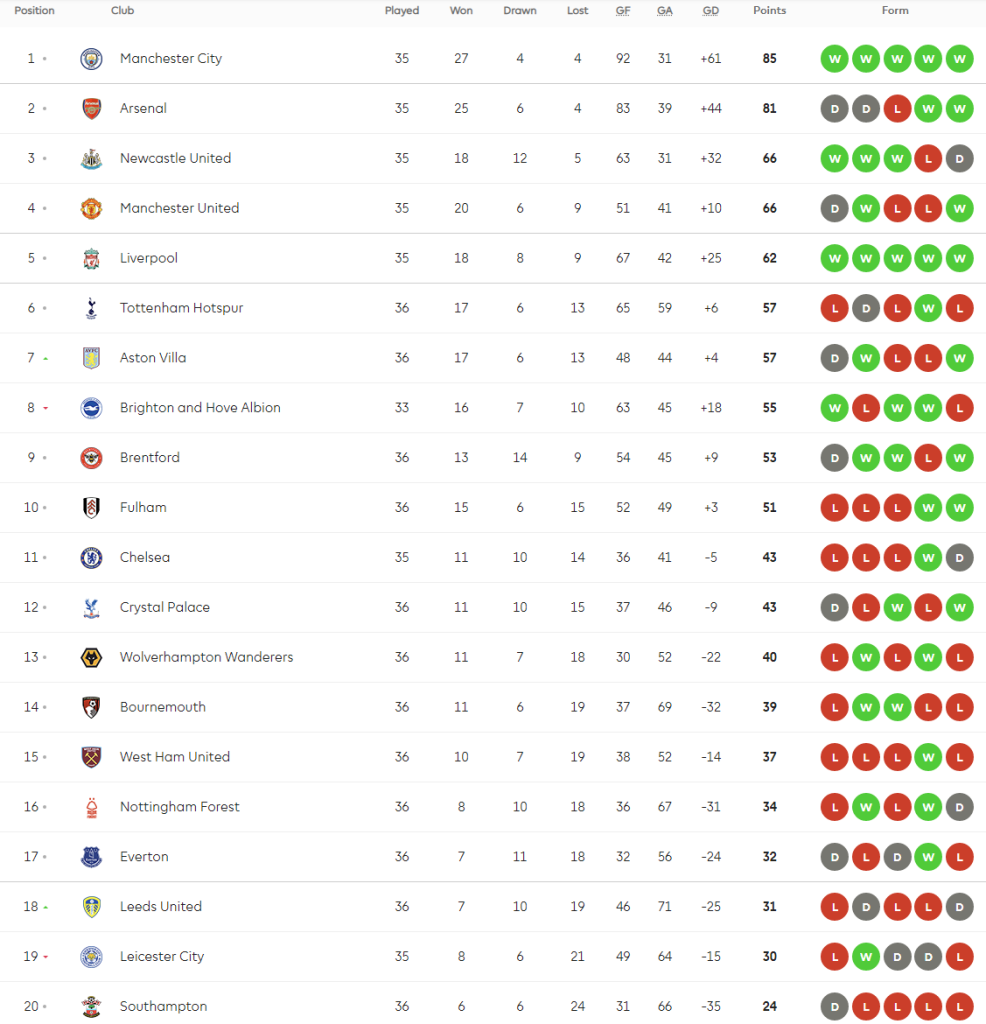Image resolution: width=986 pixels, height=1024 pixels.
Task: Click the GA column header
Action: tap(665, 11)
